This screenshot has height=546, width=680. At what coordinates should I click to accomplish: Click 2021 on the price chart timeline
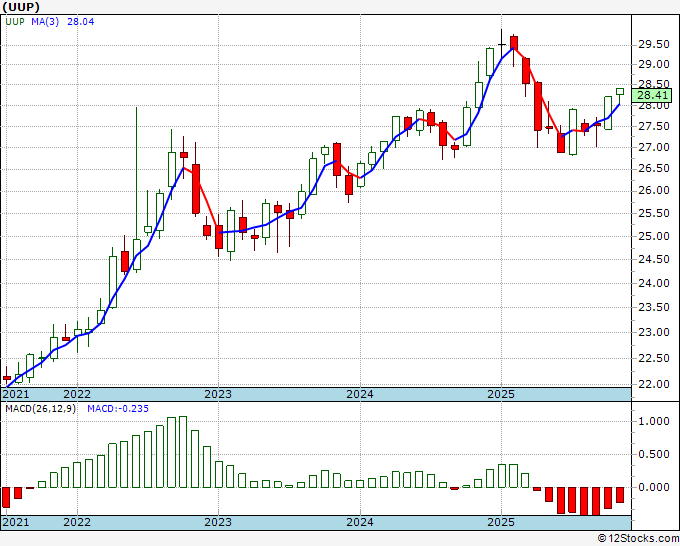click(x=16, y=394)
